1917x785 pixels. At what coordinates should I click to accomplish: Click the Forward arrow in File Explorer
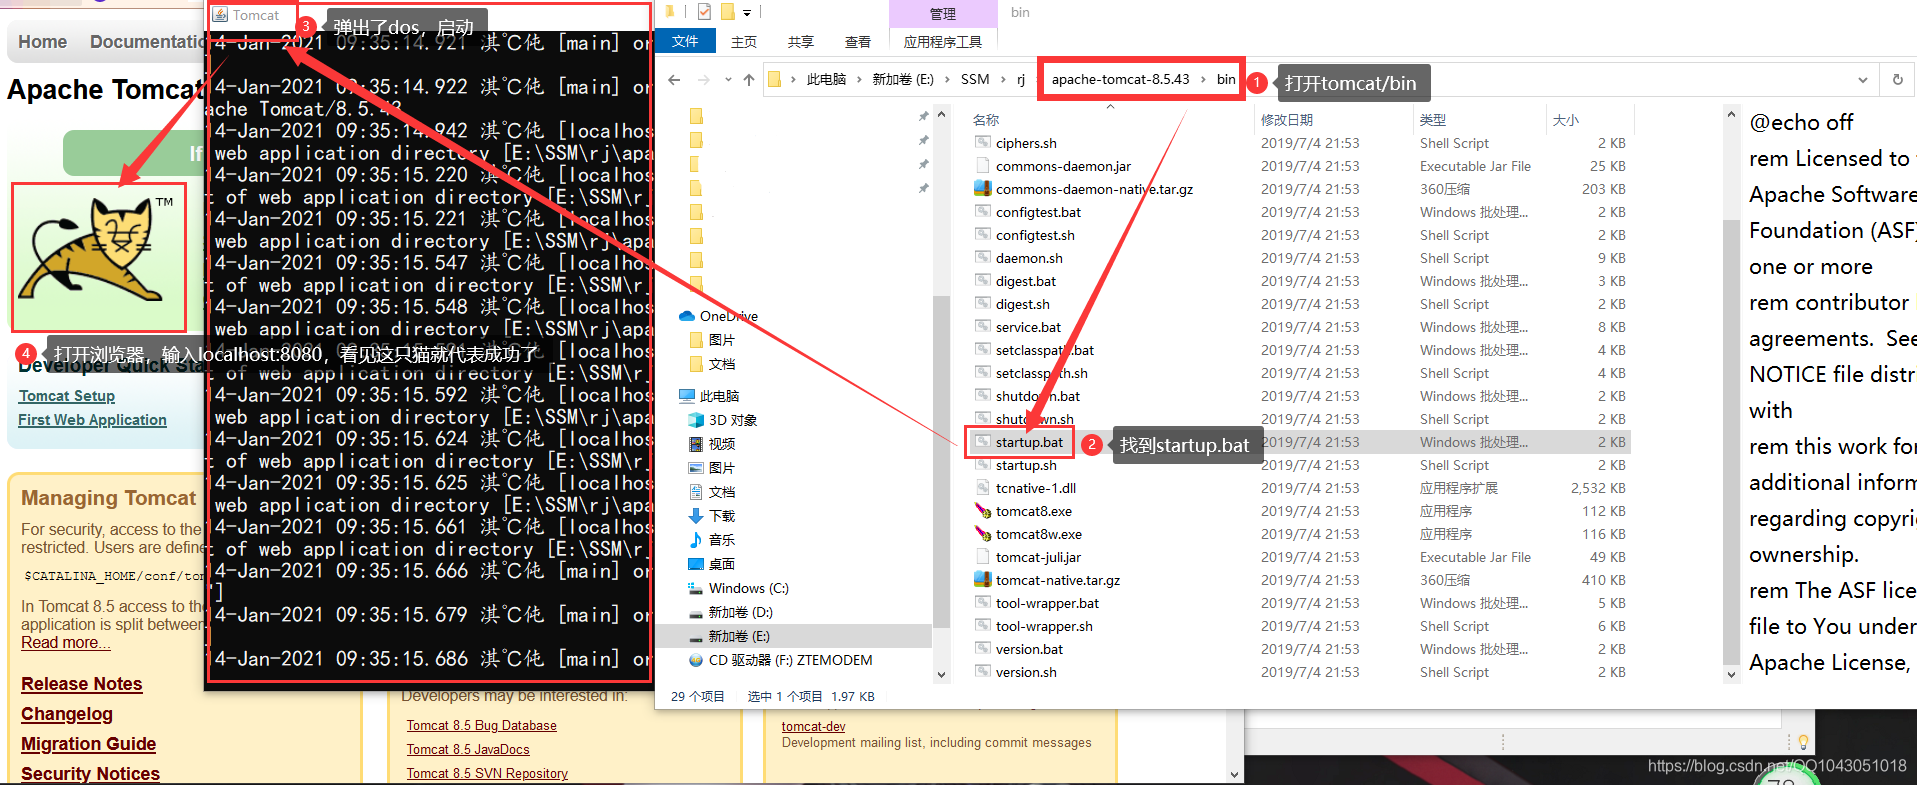coord(704,80)
